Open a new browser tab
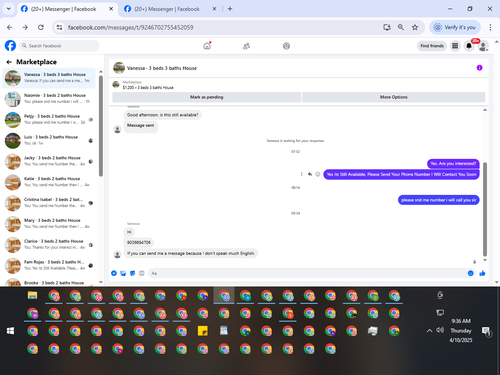Screen dimensions: 500x375 tap(230, 9)
